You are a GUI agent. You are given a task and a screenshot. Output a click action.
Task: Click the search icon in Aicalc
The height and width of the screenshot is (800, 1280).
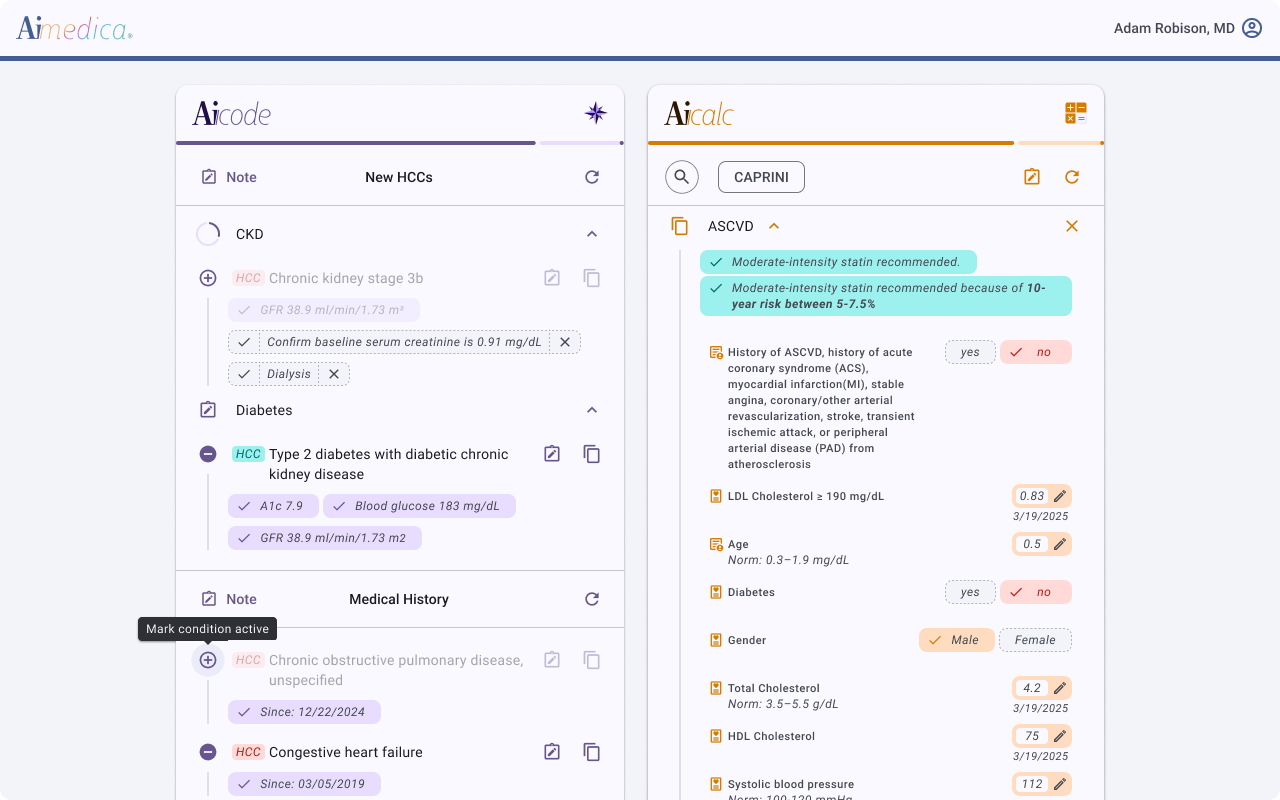pos(682,177)
